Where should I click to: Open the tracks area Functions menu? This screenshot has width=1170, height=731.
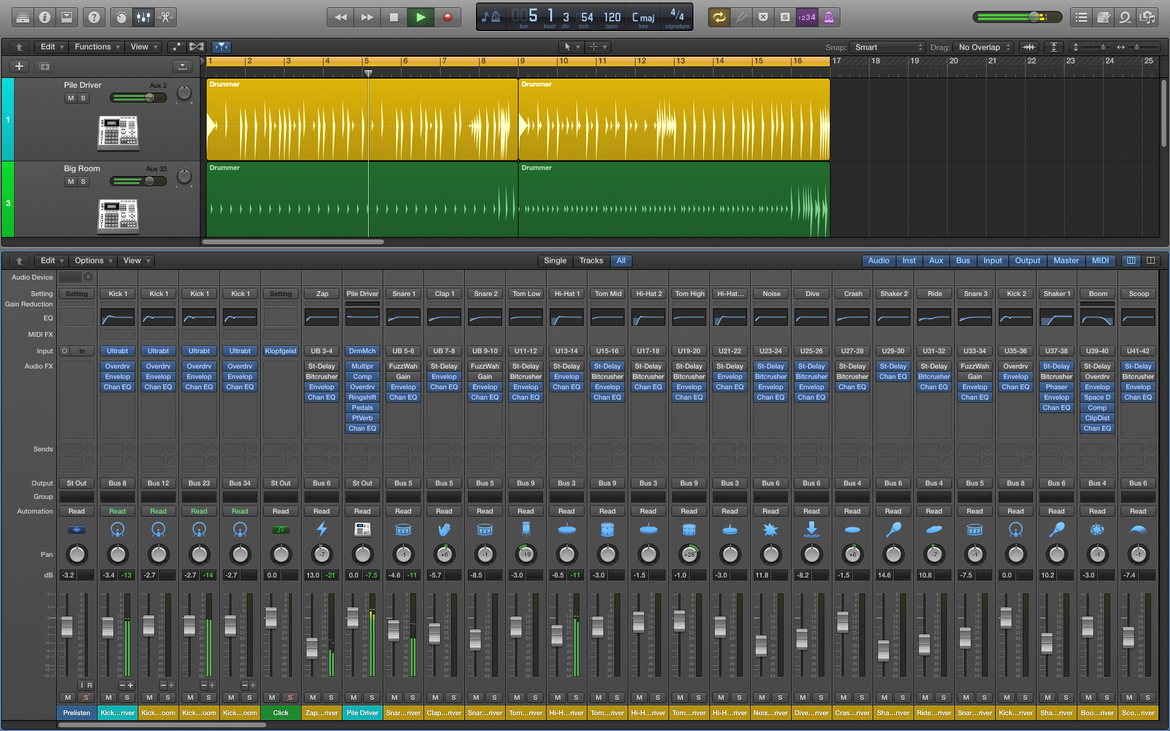pyautogui.click(x=96, y=47)
